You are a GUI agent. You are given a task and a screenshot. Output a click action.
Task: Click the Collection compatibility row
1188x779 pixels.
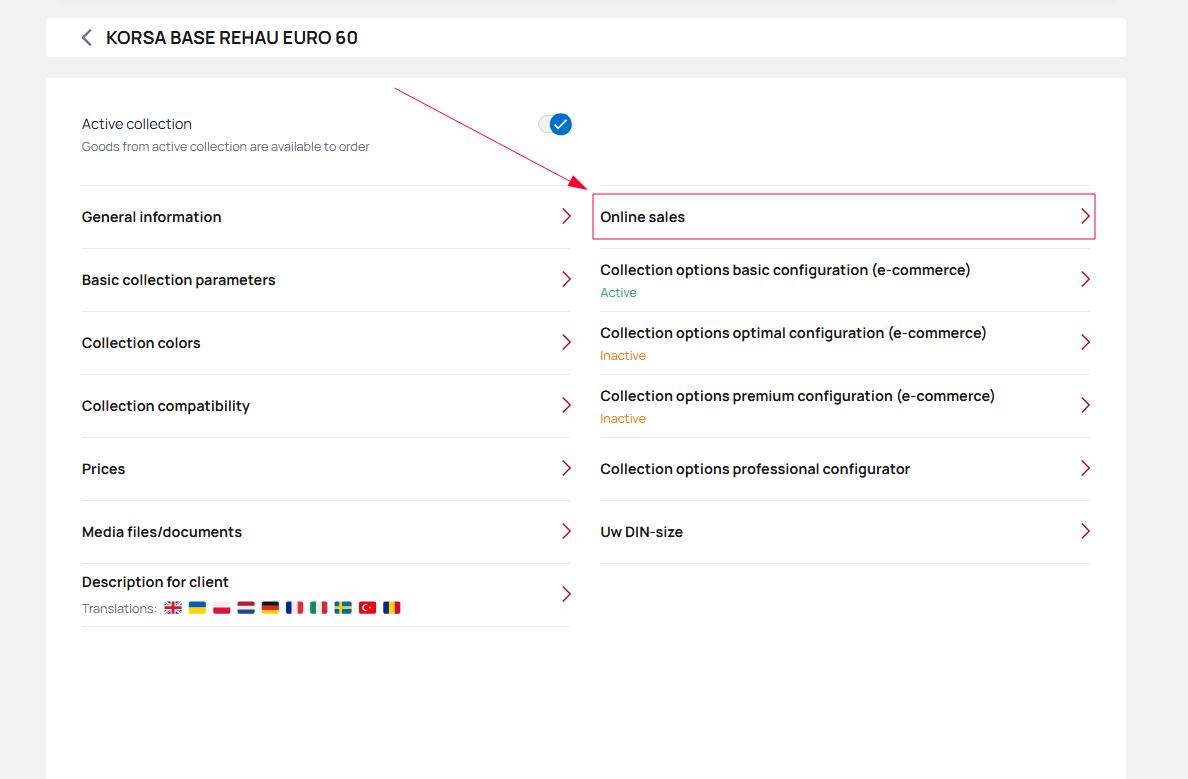click(166, 406)
